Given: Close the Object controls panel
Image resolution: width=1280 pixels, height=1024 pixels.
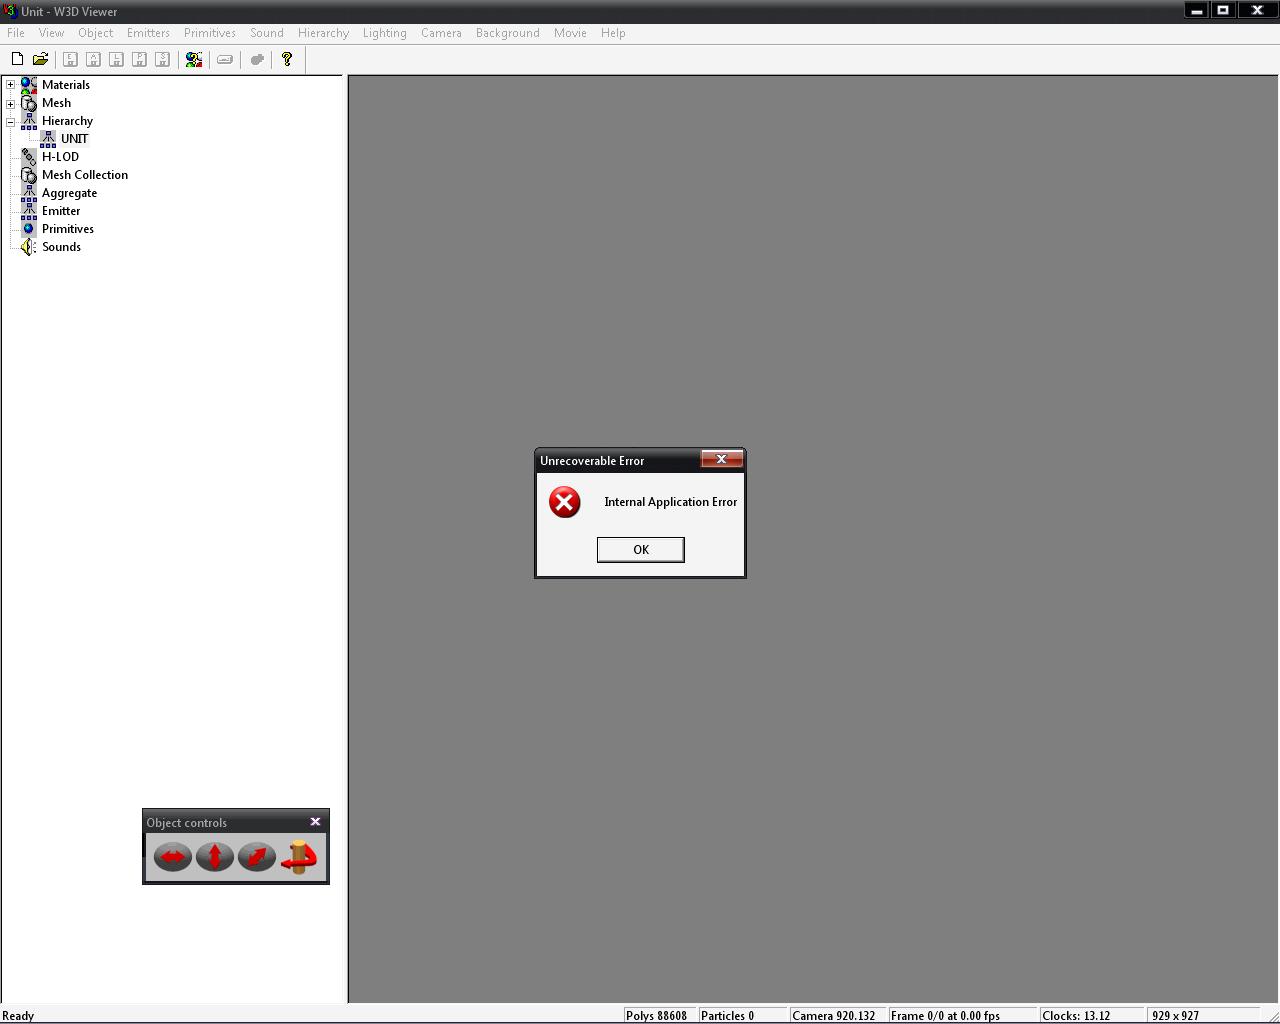Looking at the screenshot, I should (x=315, y=822).
